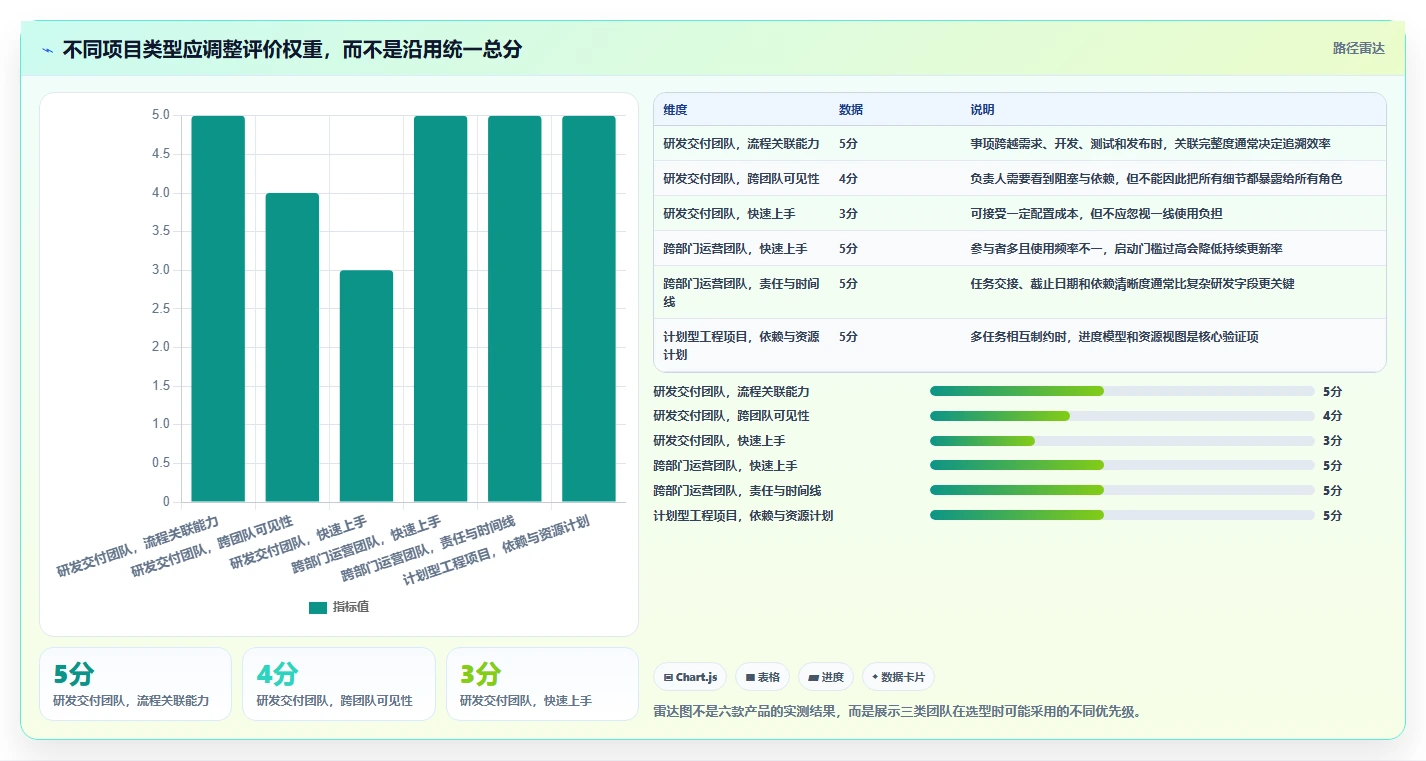Click the 3分 label after the progress bar

(x=1332, y=441)
